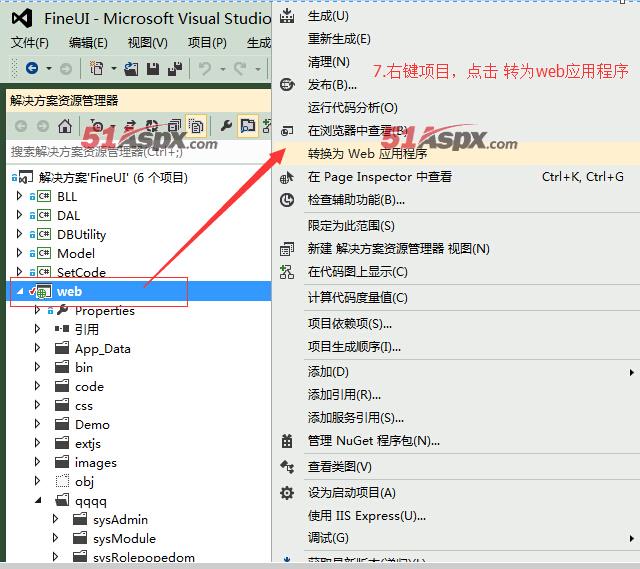Click the Solution Explorer Back arrow icon
Screen dimensions: 640x569
coord(21,126)
